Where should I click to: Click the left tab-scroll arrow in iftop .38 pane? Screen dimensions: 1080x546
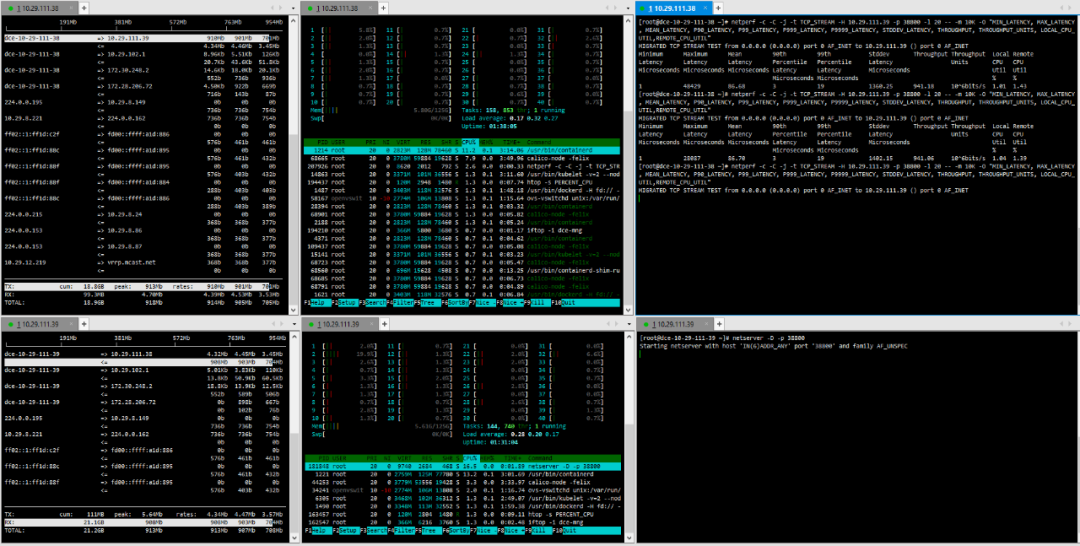(x=271, y=8)
